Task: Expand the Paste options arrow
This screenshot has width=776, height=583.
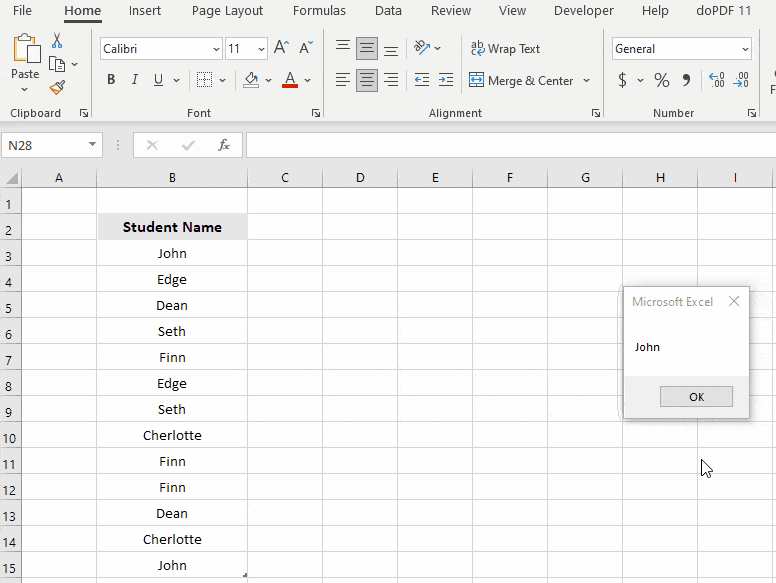Action: 25,90
